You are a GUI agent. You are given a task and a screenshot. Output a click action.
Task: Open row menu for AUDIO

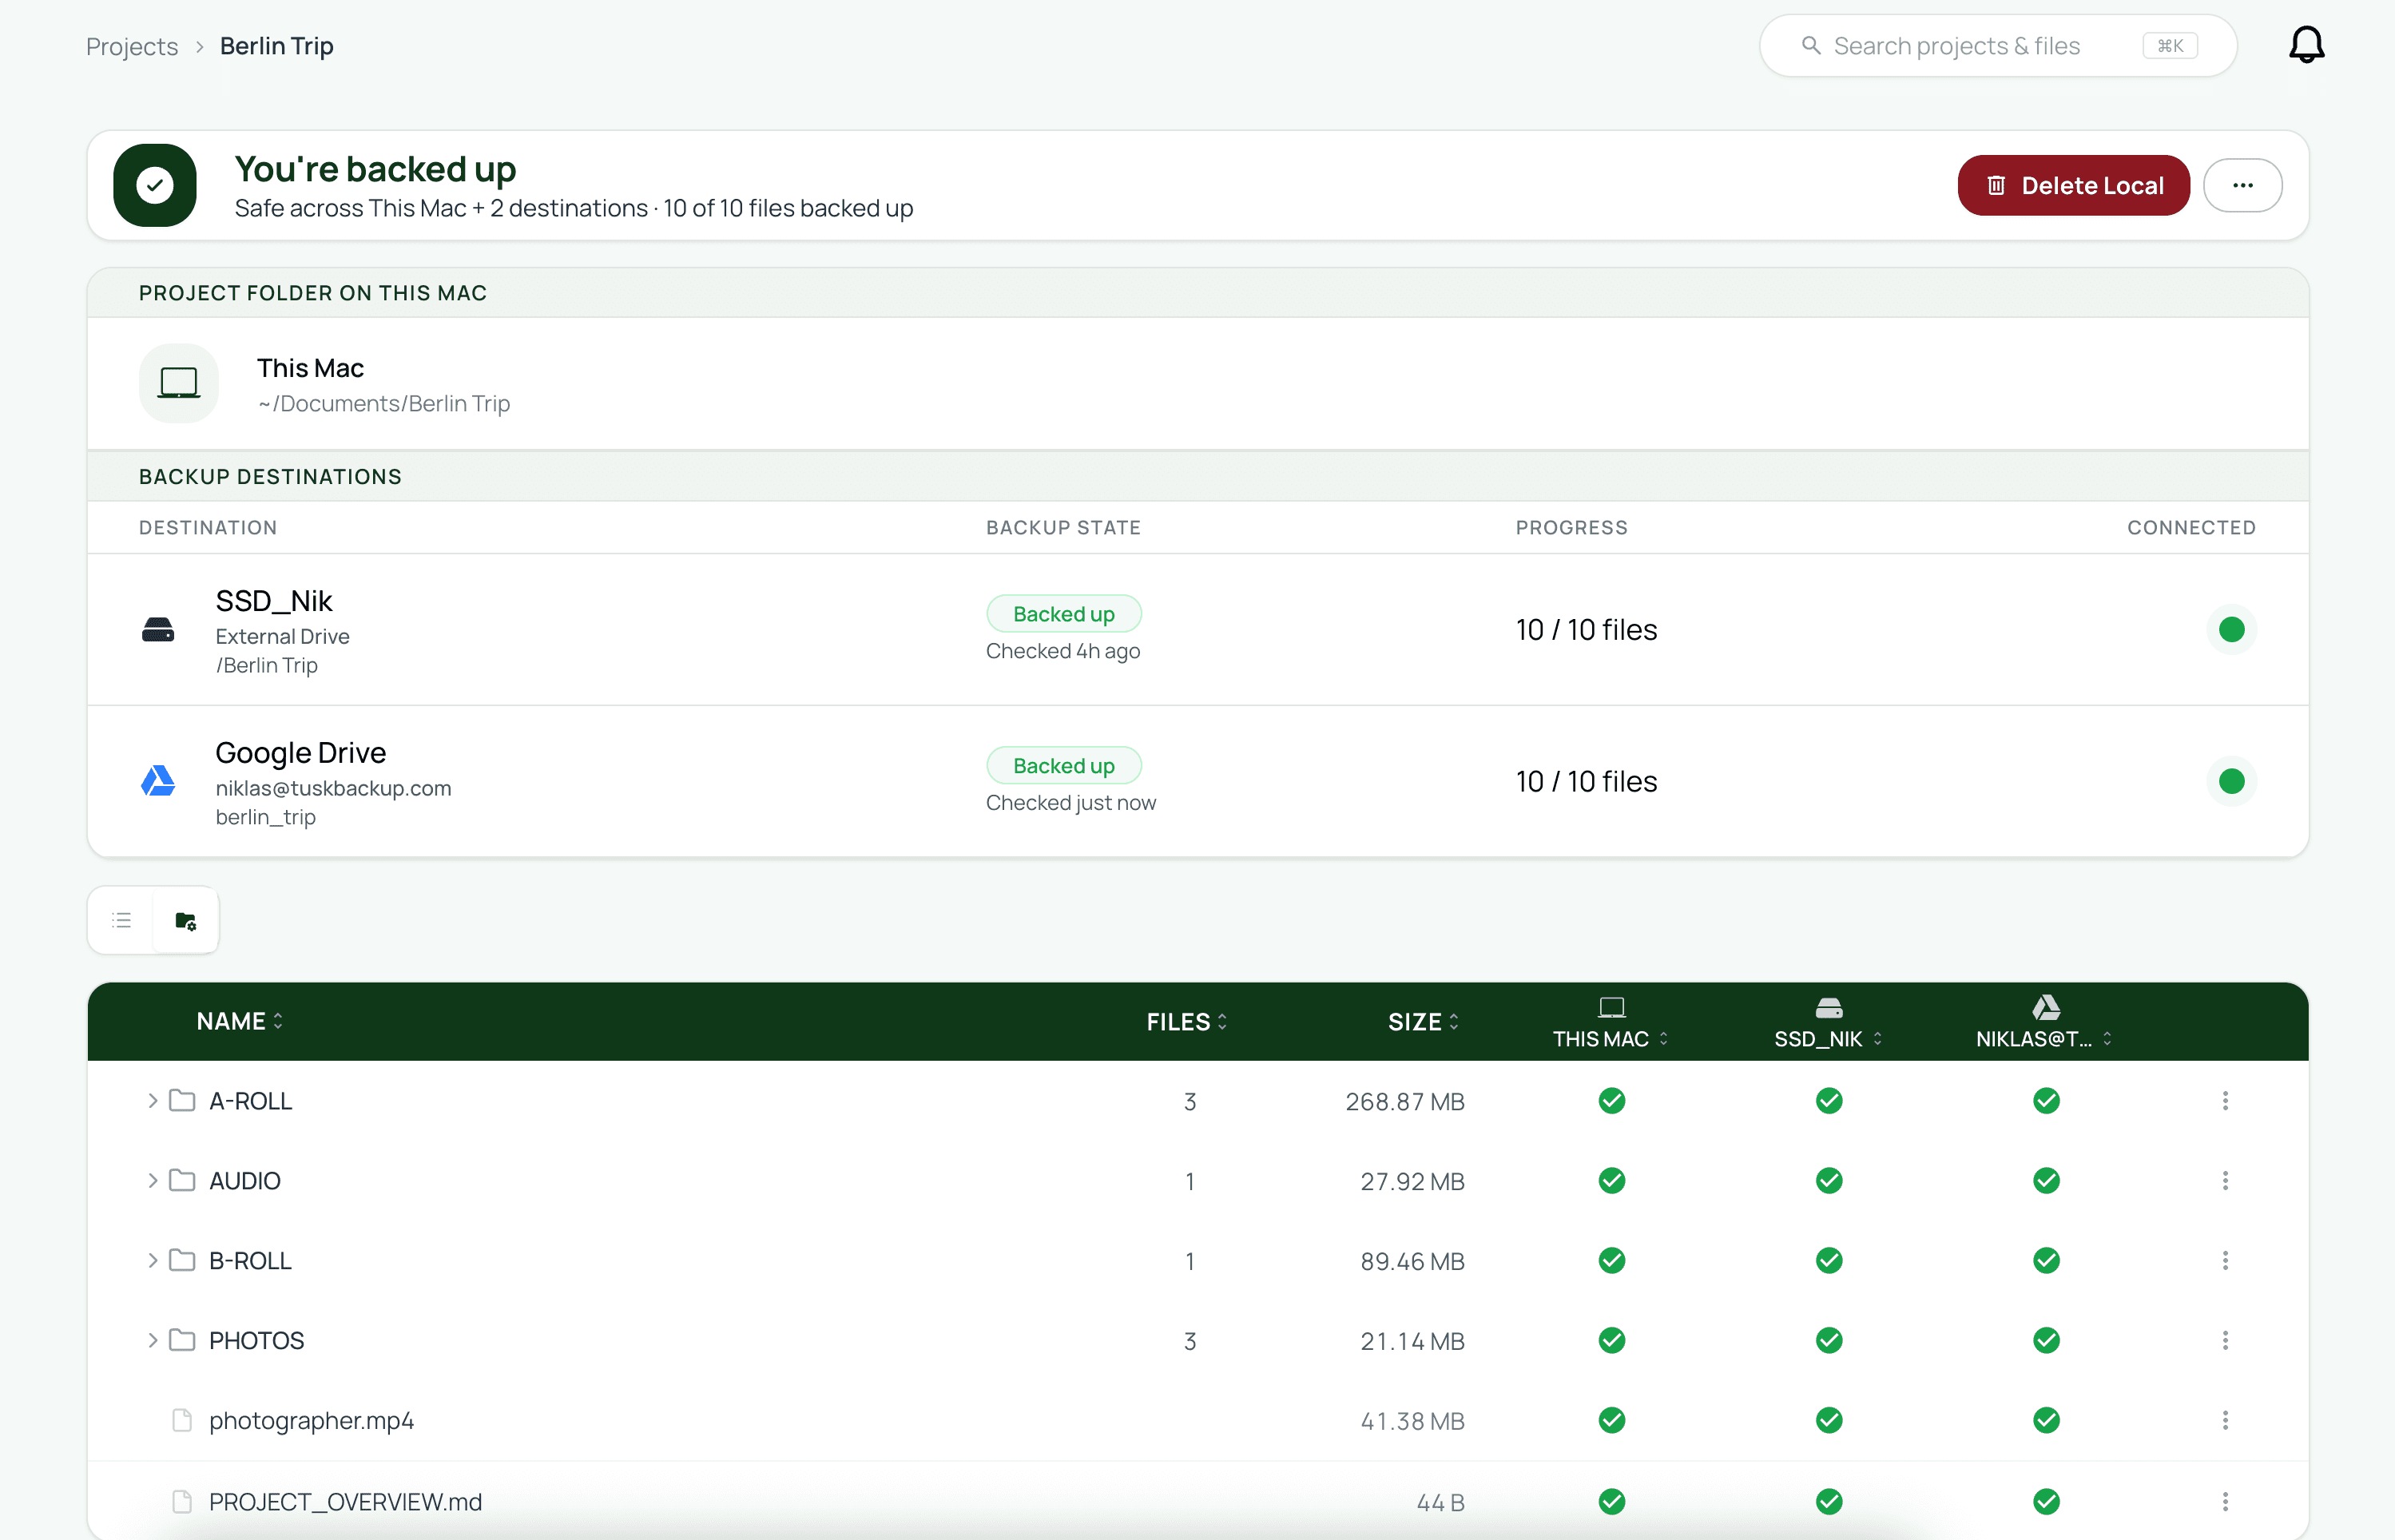(x=2225, y=1181)
